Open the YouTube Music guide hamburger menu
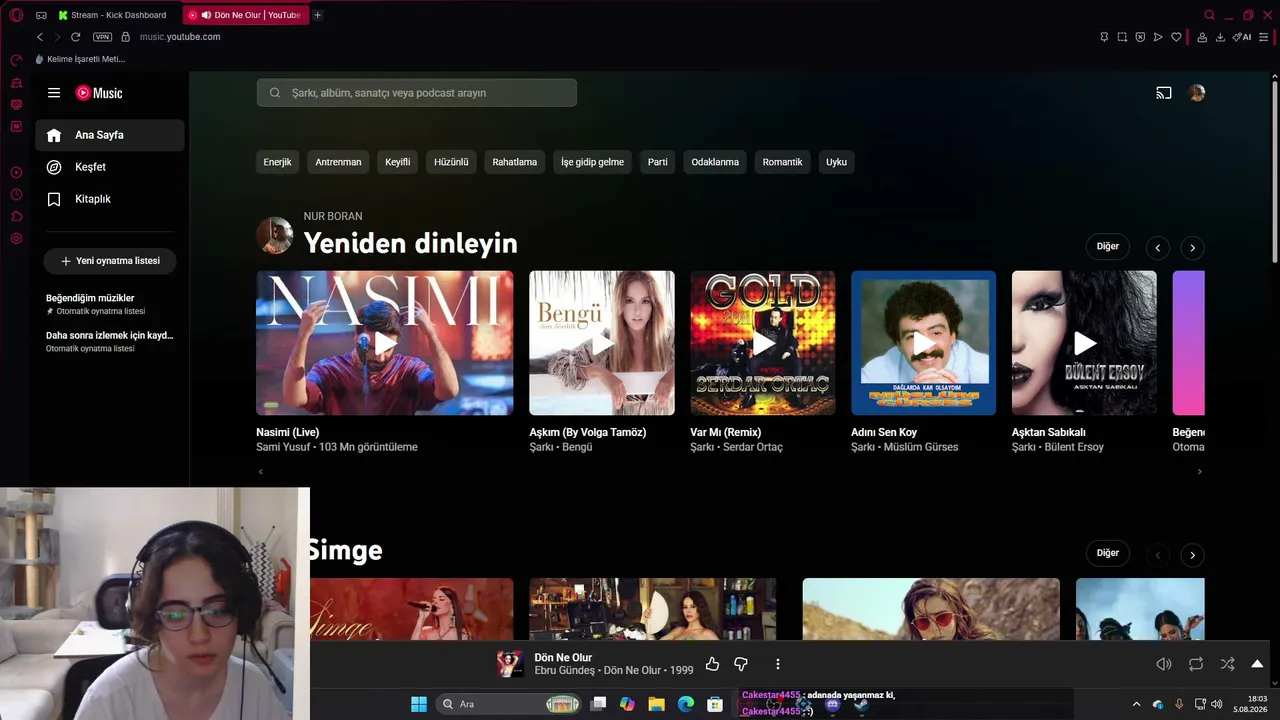 (x=54, y=93)
